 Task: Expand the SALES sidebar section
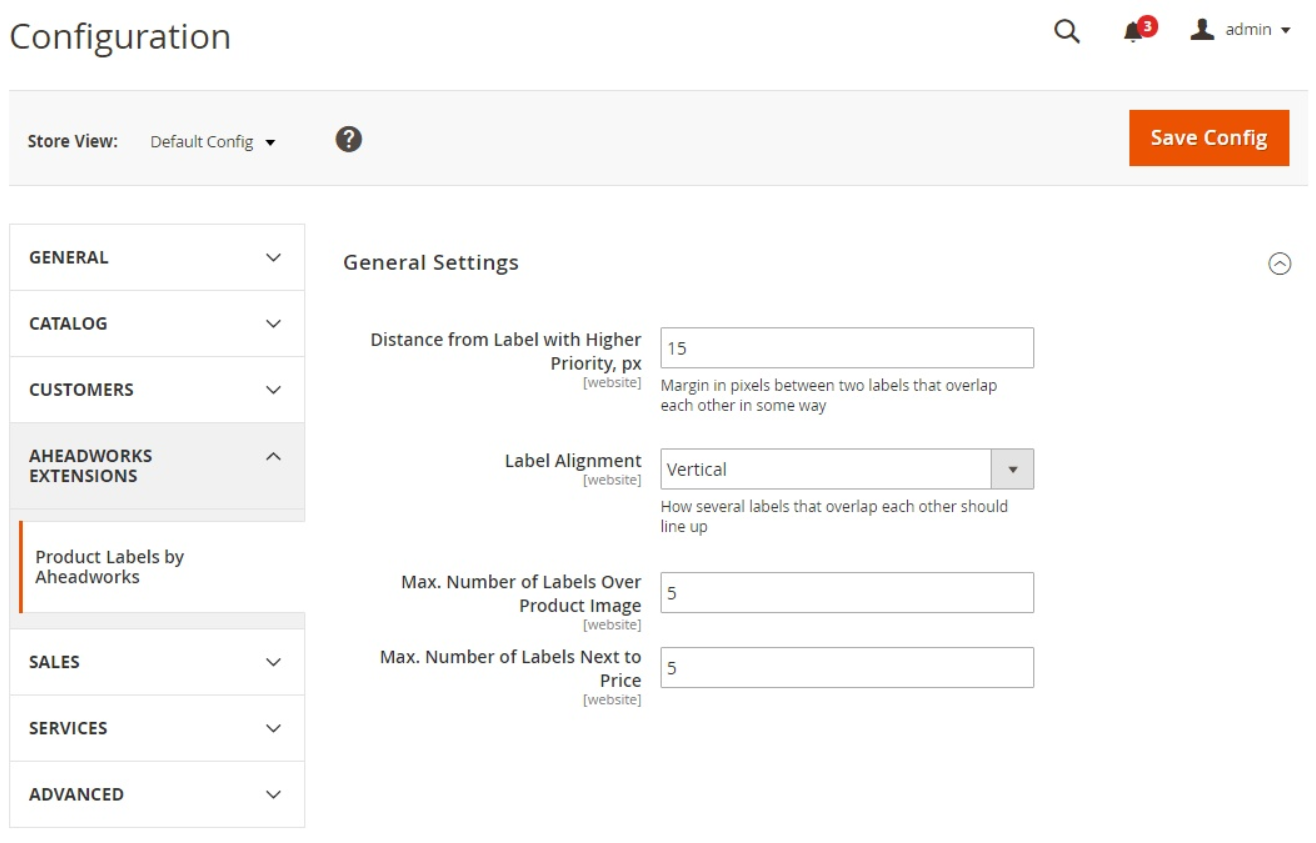coord(157,662)
